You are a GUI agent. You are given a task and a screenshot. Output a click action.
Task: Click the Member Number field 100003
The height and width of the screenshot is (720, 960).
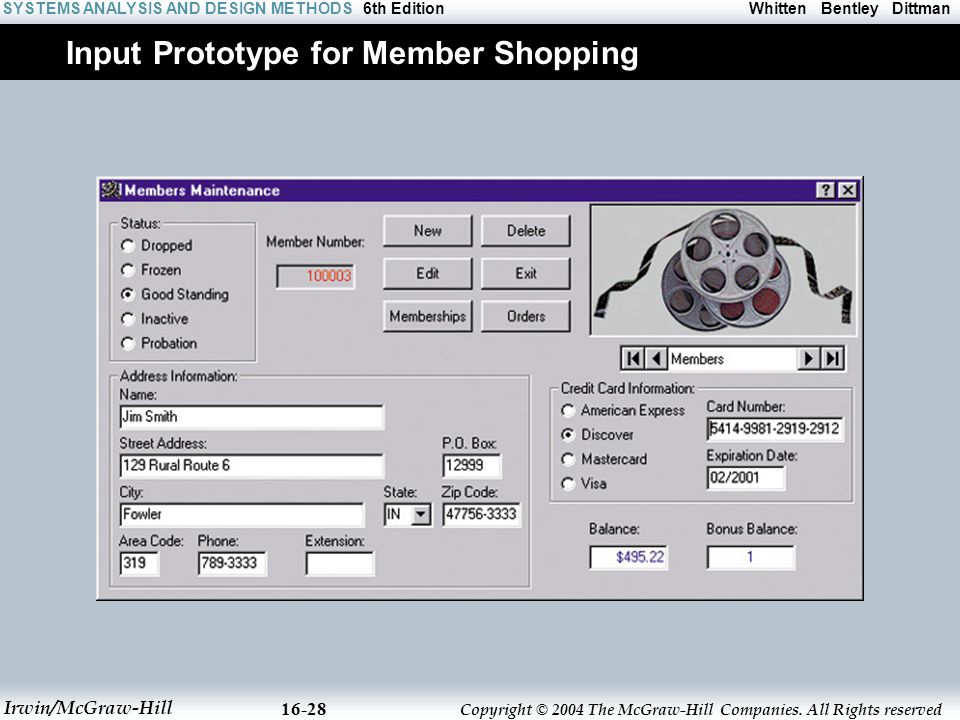(x=315, y=276)
